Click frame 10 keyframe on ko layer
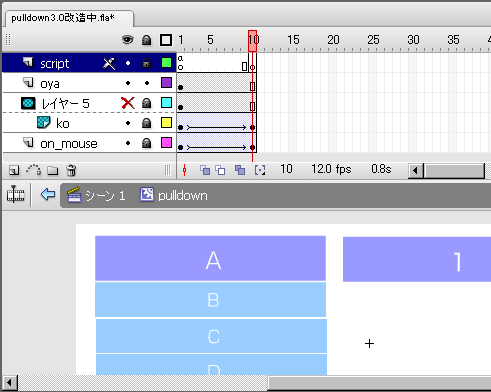Viewport: 491px width, 392px height. [253, 123]
